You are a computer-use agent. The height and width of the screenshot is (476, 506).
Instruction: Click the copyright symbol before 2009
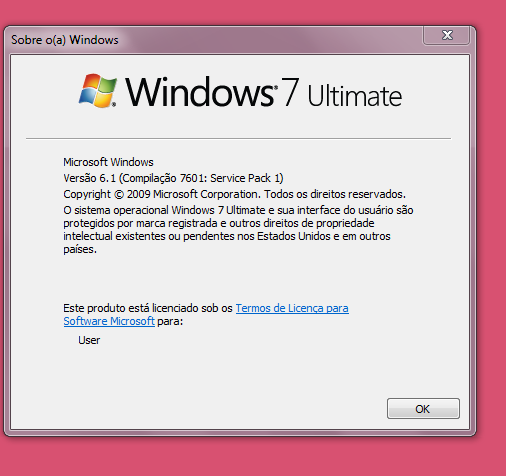(119, 194)
